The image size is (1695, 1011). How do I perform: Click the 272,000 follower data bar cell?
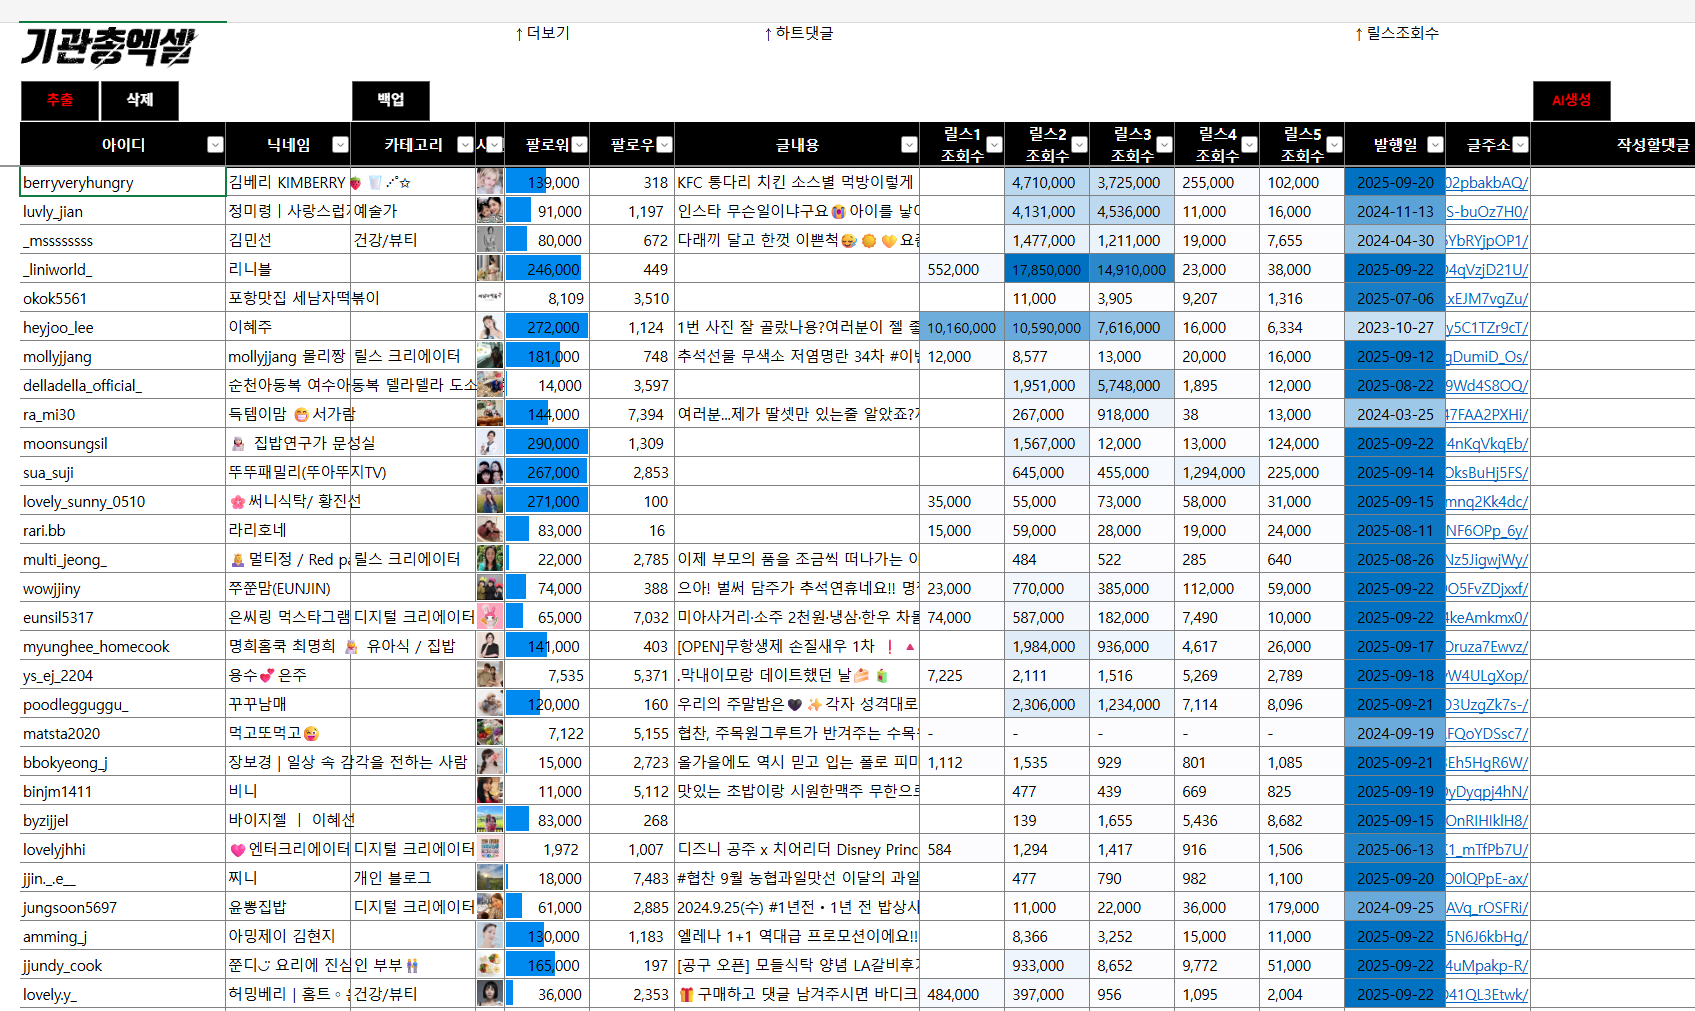[x=547, y=327]
